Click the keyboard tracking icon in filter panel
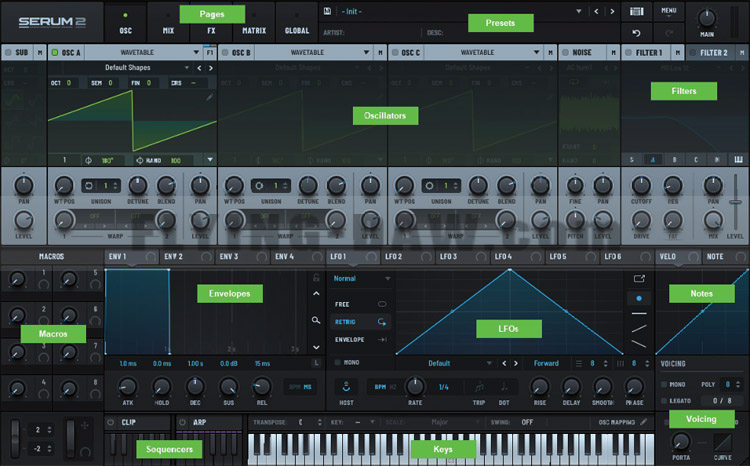 click(x=739, y=160)
